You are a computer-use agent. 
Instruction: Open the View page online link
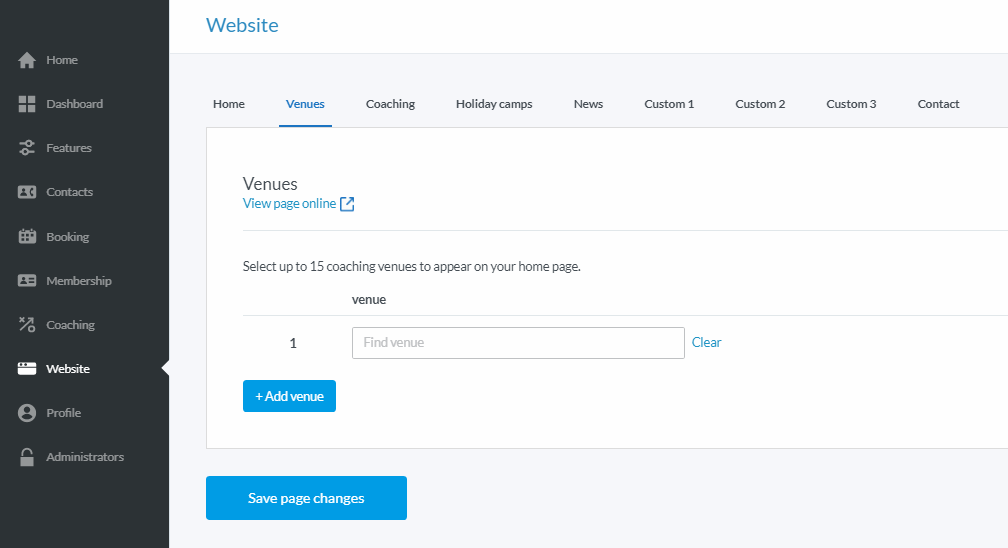(289, 204)
